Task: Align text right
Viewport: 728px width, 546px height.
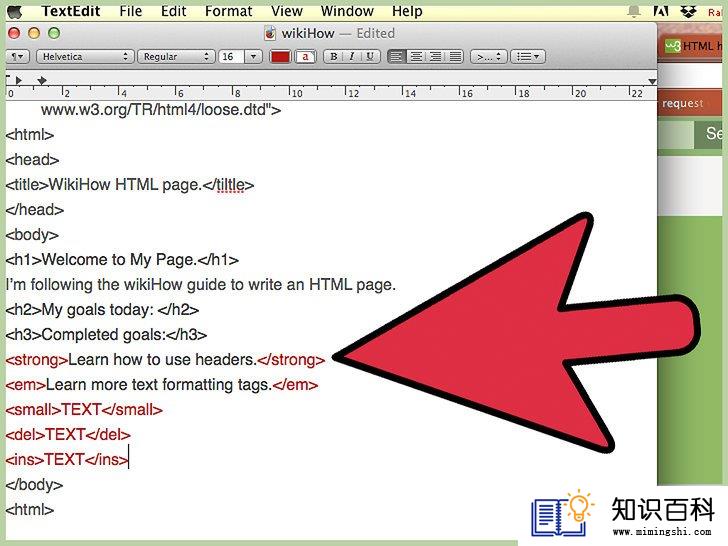Action: coord(435,57)
